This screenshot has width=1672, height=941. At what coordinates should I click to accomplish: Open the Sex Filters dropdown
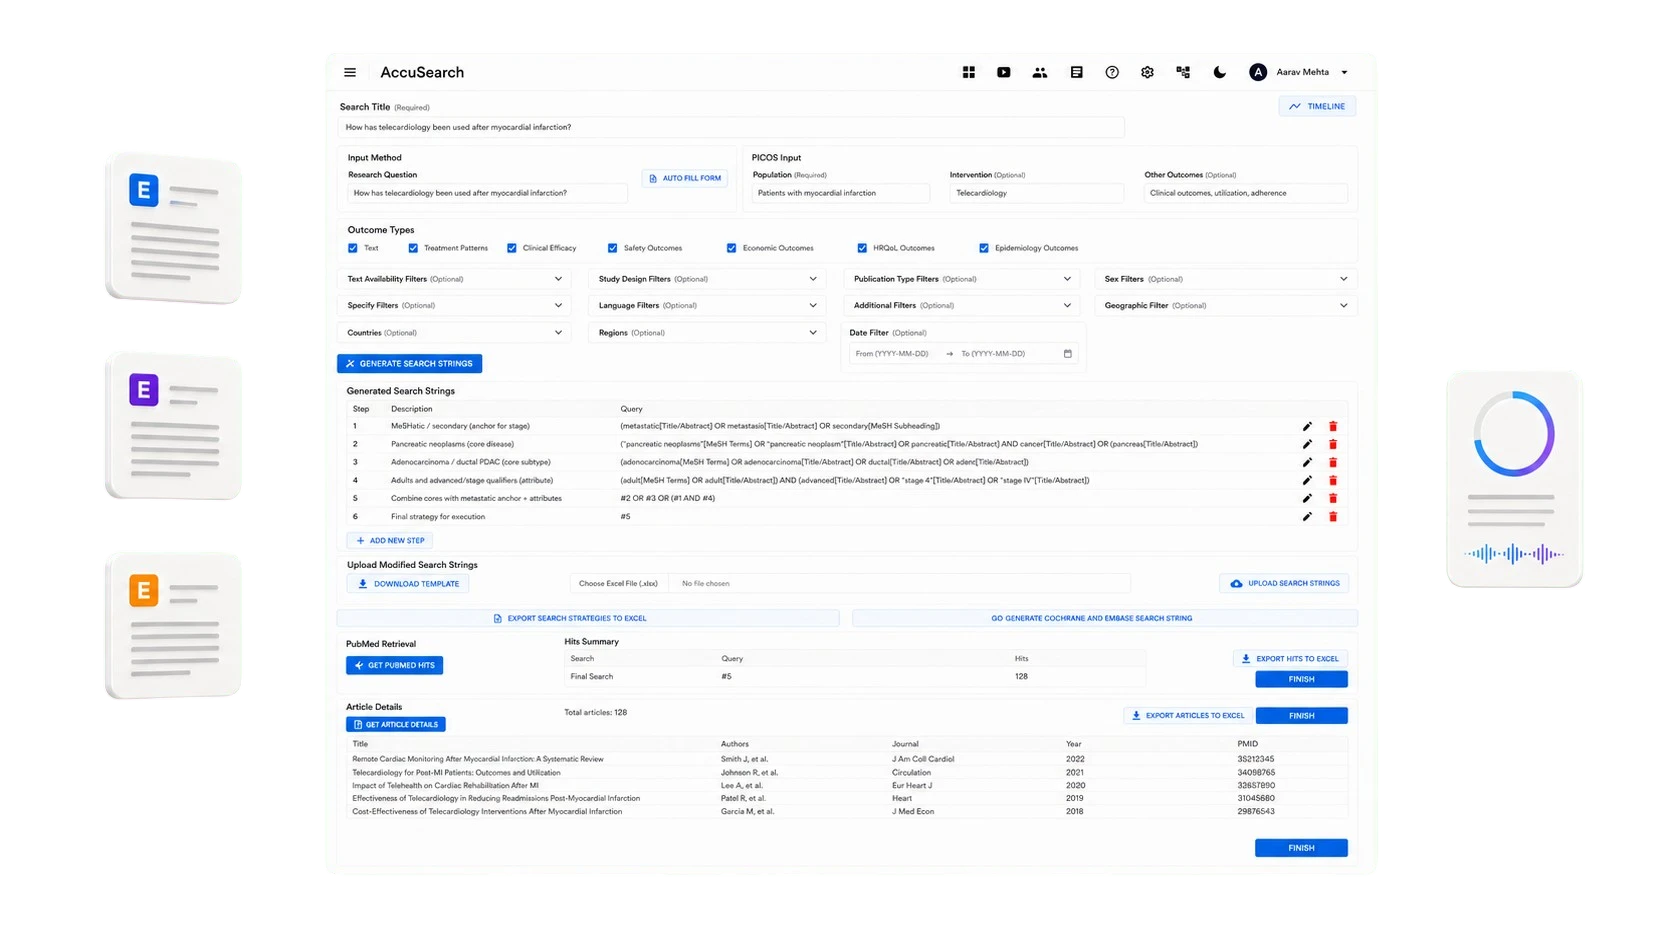coord(1226,279)
